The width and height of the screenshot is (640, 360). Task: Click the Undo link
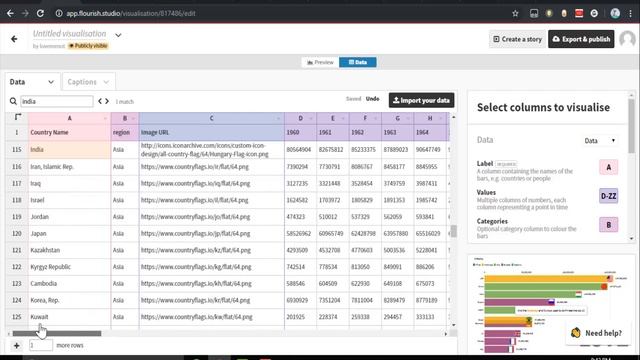pos(372,99)
